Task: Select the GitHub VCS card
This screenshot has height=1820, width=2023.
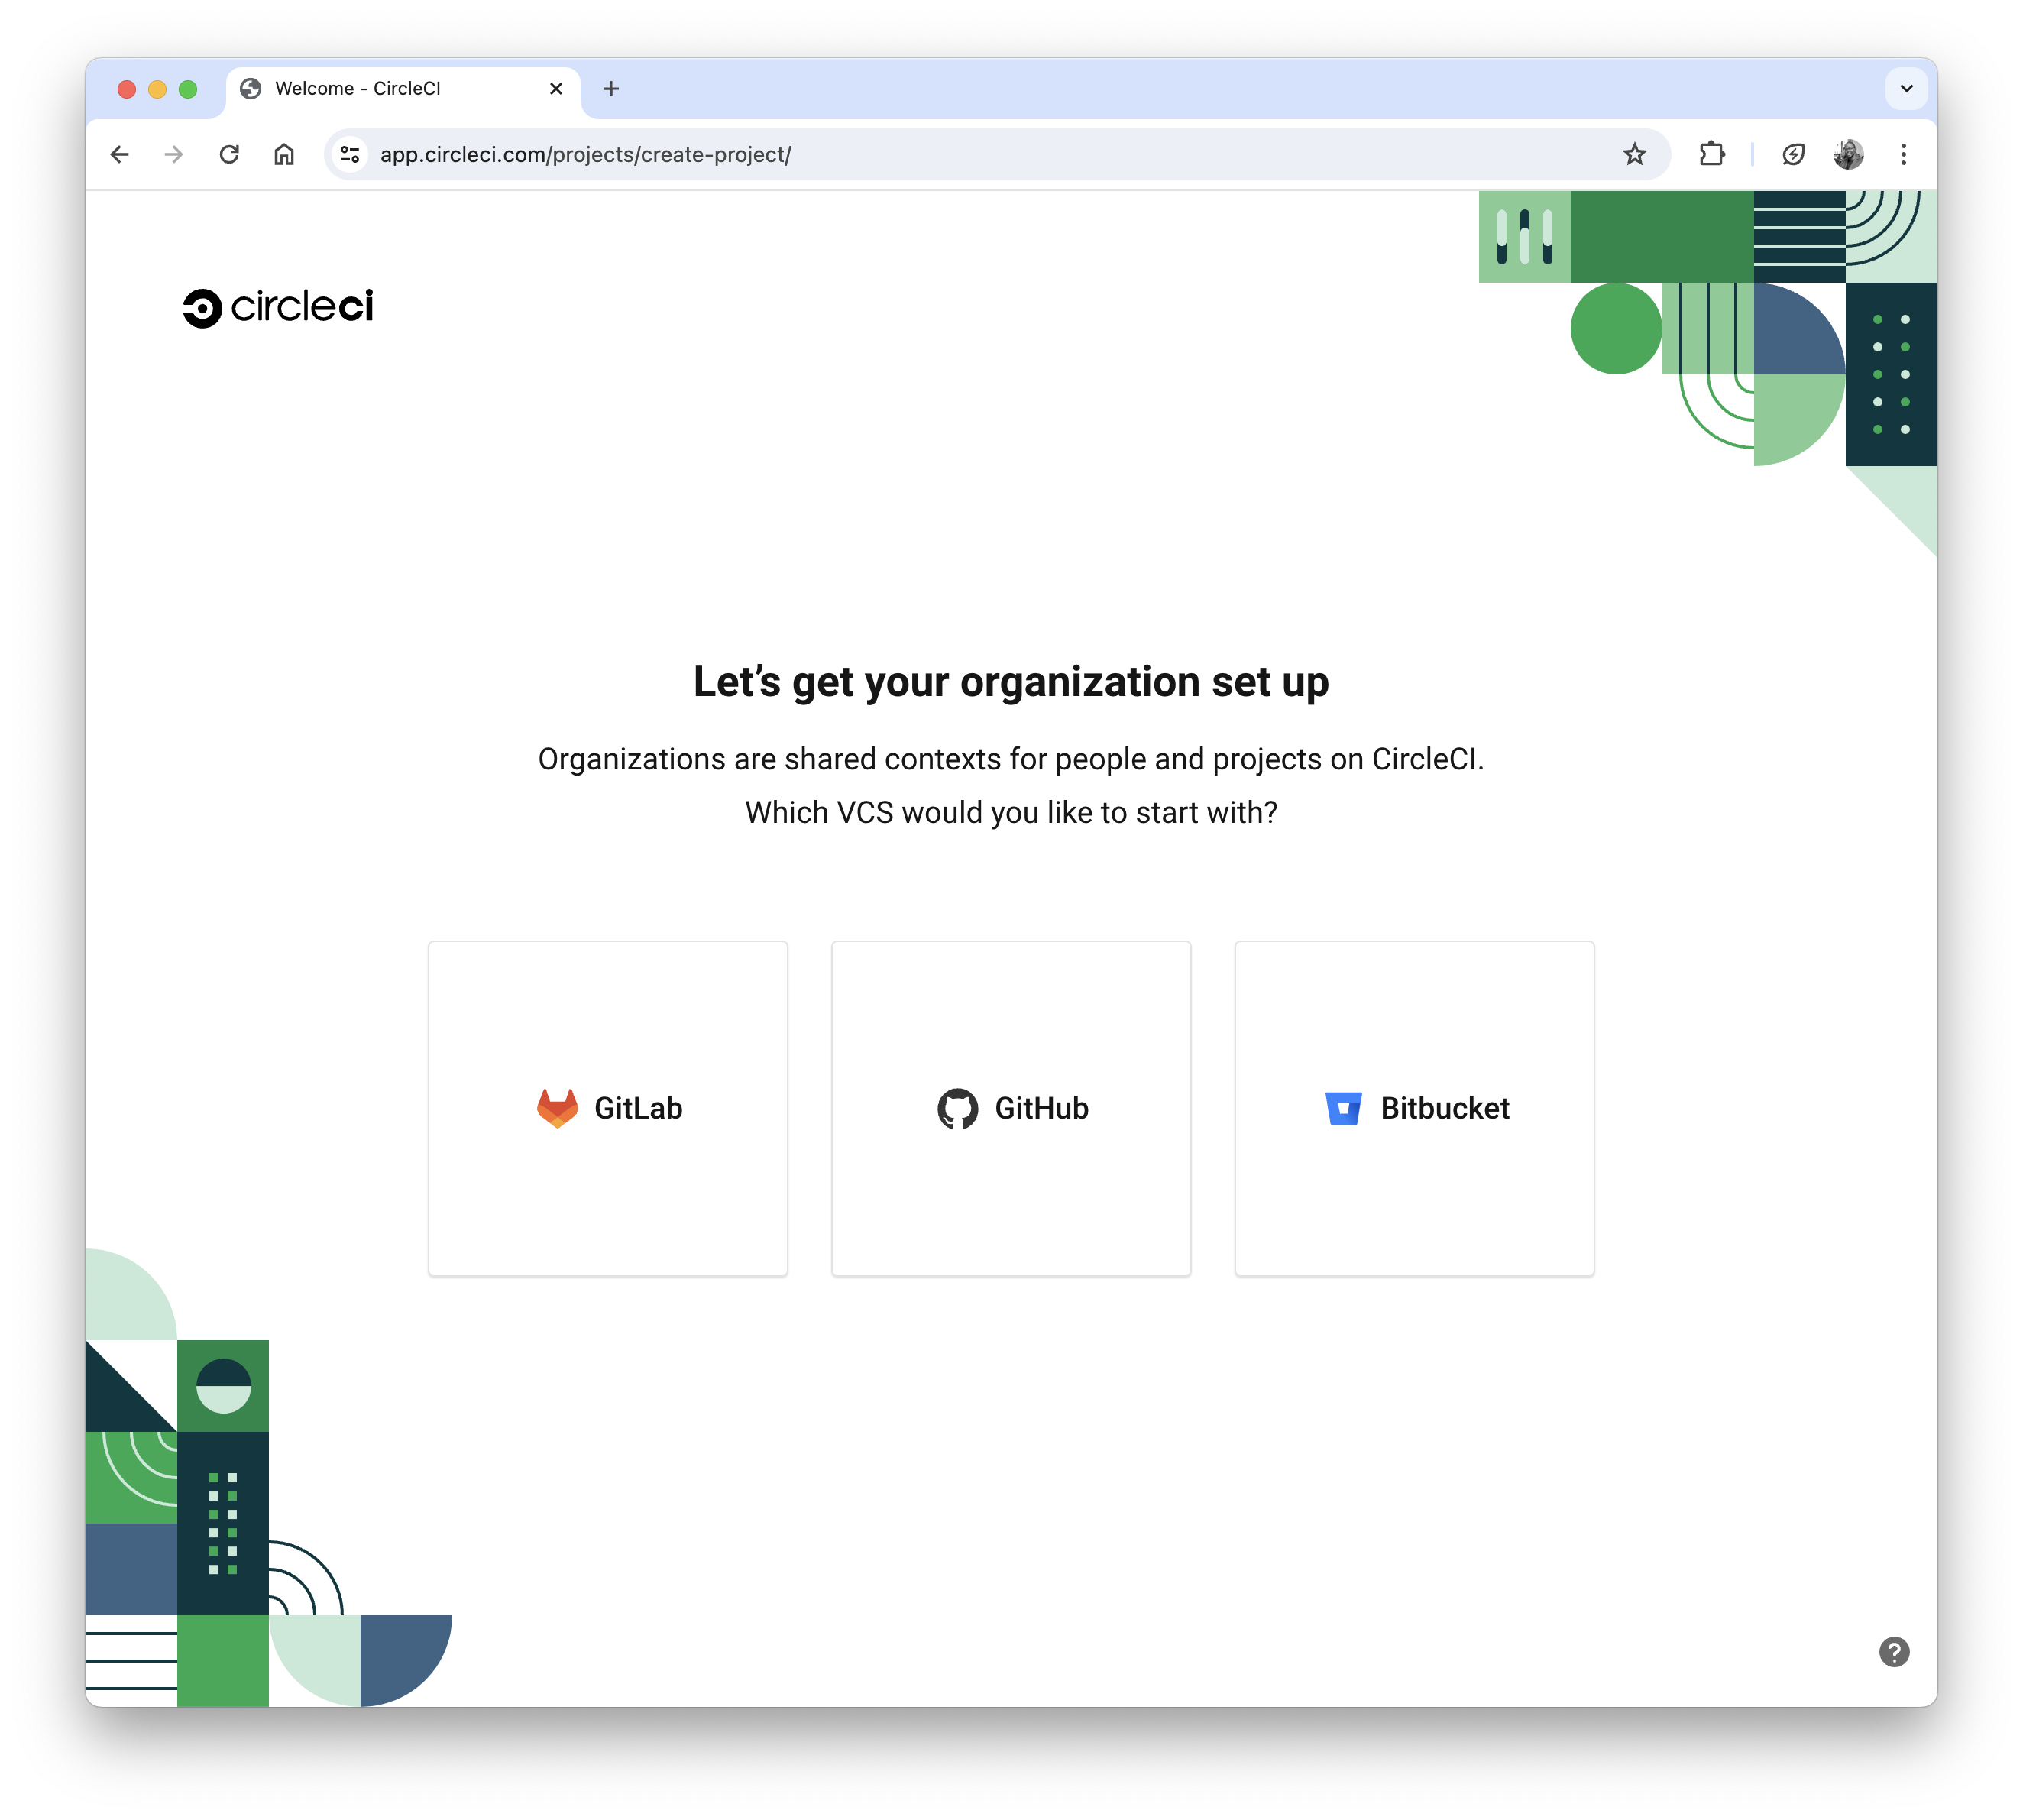Action: [x=1011, y=1108]
